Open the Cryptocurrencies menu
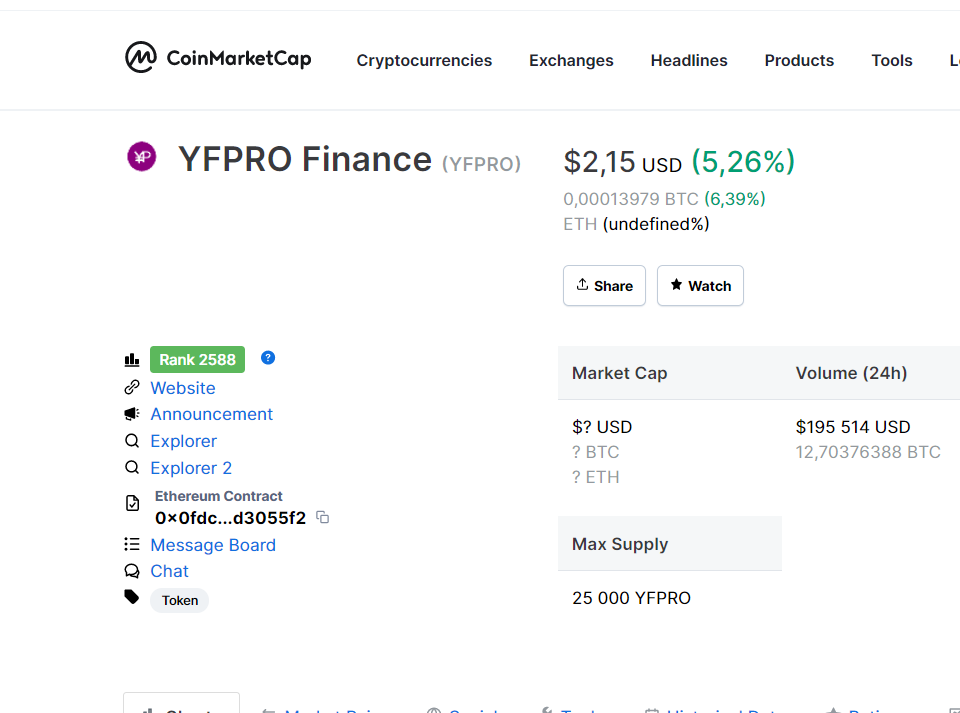Viewport: 960px width, 713px height. (424, 61)
